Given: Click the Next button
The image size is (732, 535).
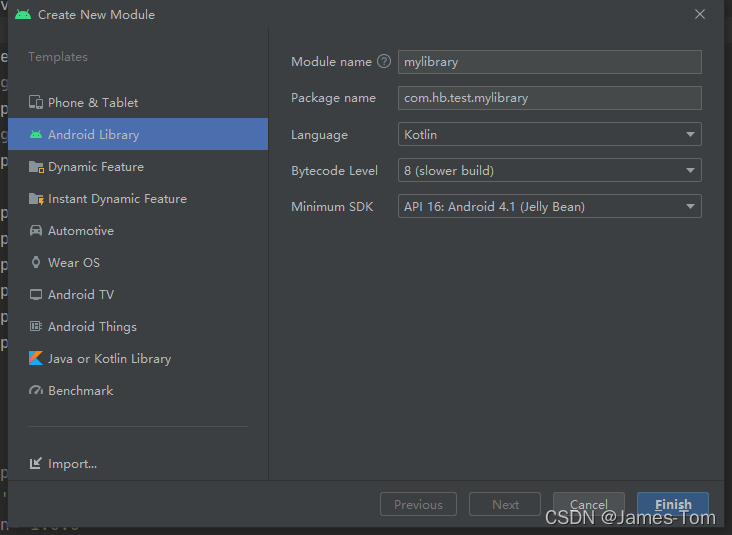Looking at the screenshot, I should tap(505, 504).
